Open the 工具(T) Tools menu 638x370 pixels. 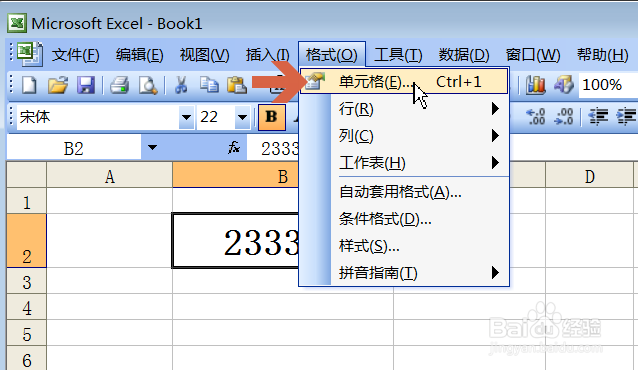398,55
